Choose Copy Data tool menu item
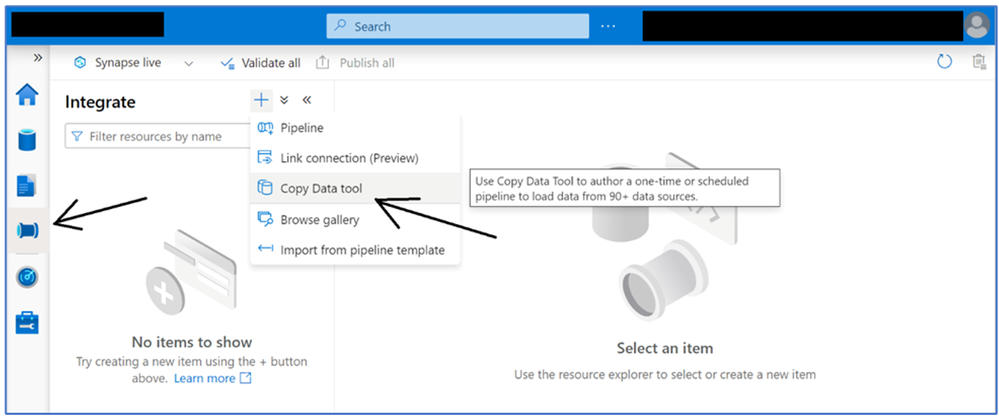 pos(355,188)
